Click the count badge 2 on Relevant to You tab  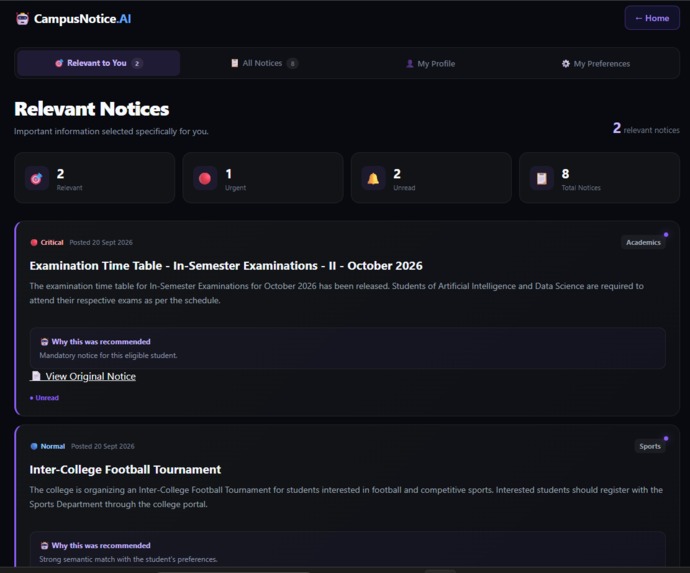[137, 63]
